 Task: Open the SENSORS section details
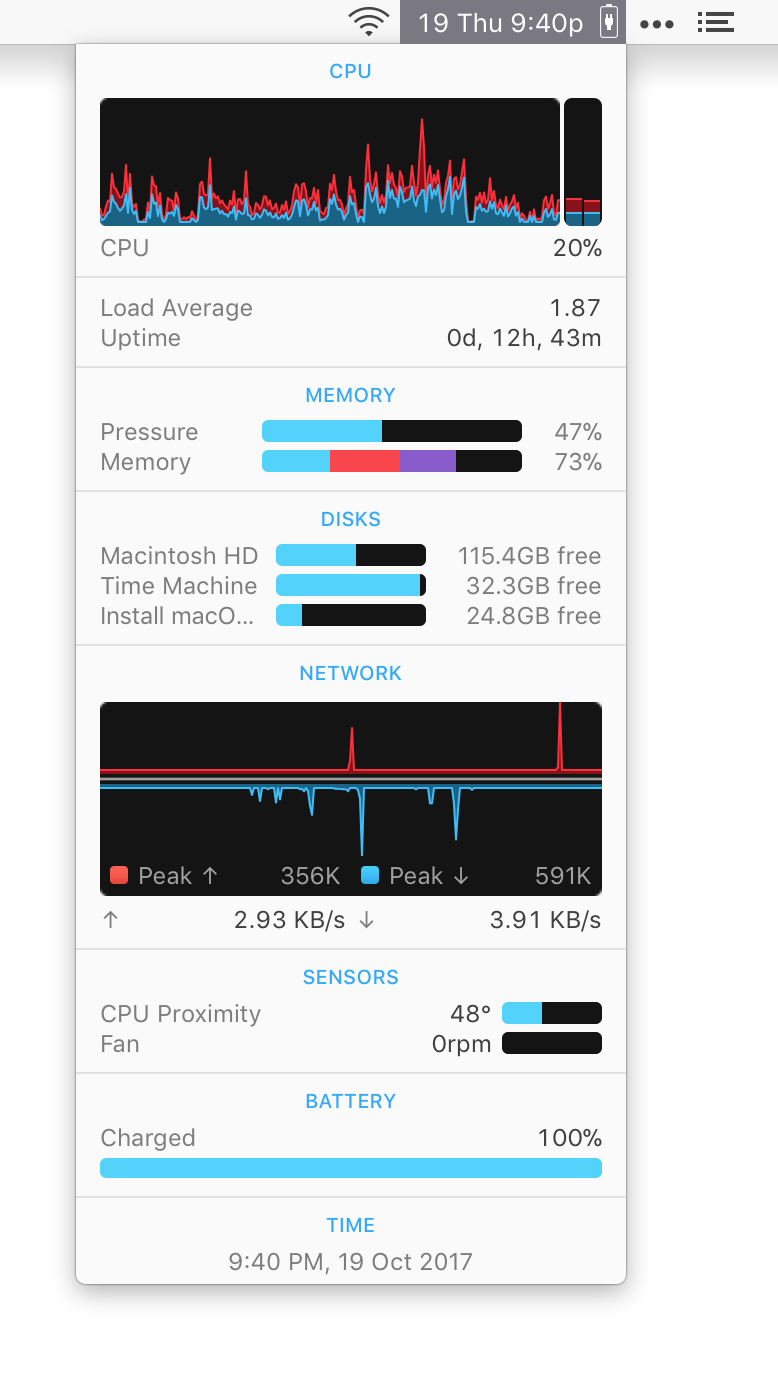point(350,977)
